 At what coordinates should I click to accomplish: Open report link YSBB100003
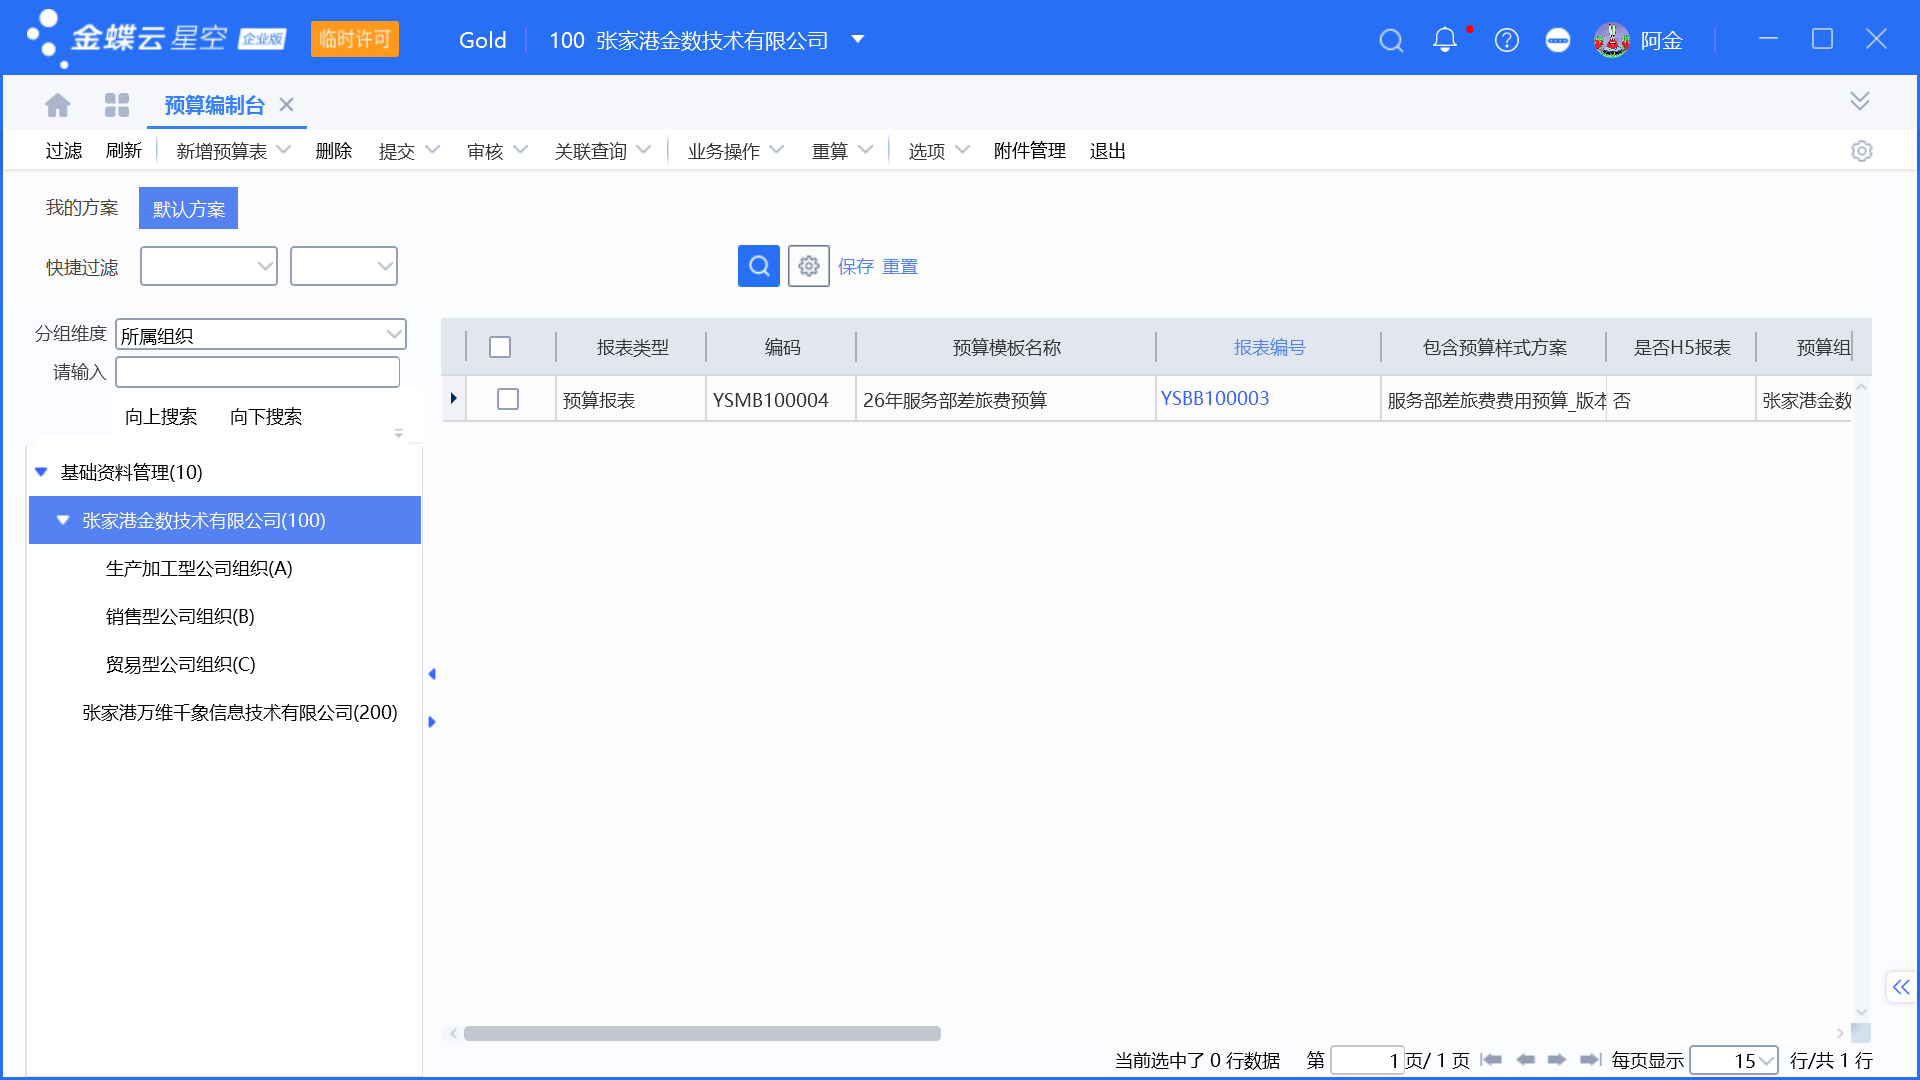pos(1215,398)
